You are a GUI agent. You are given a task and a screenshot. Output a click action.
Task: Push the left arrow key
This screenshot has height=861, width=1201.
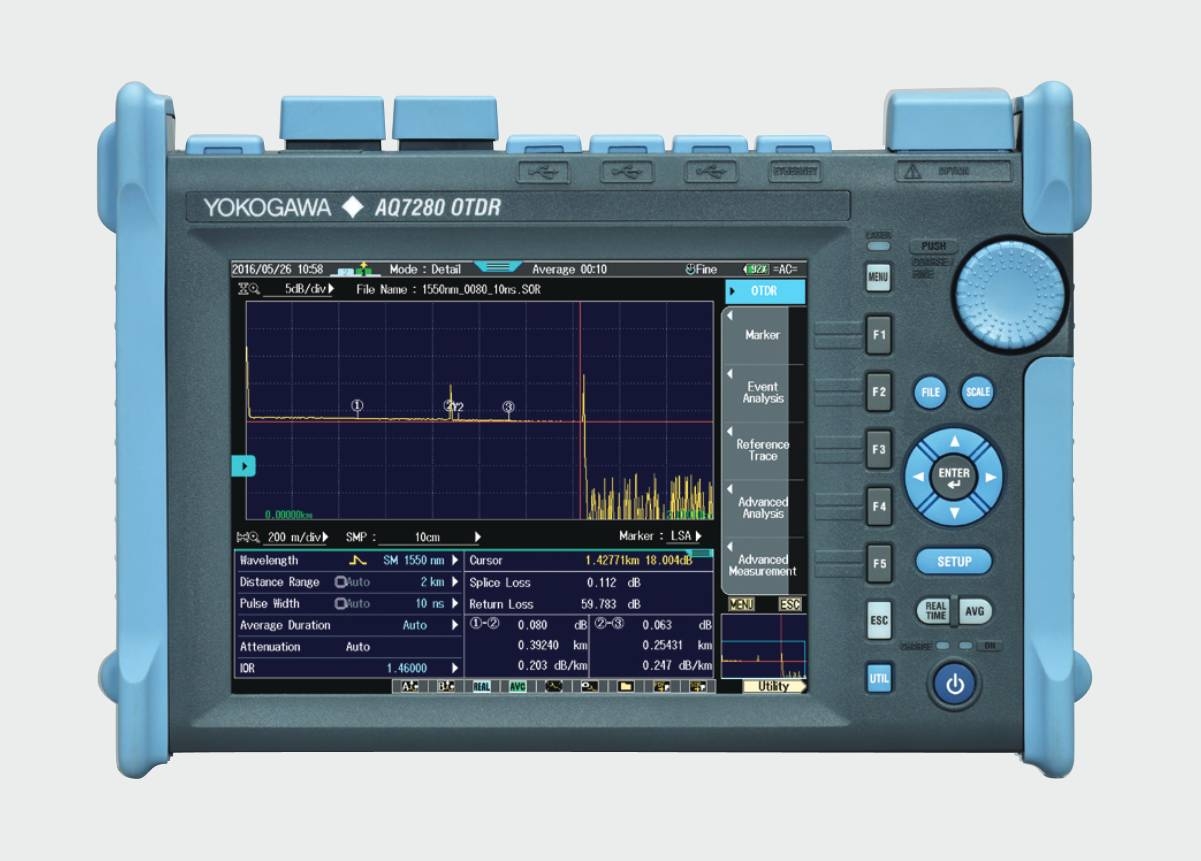pos(919,477)
